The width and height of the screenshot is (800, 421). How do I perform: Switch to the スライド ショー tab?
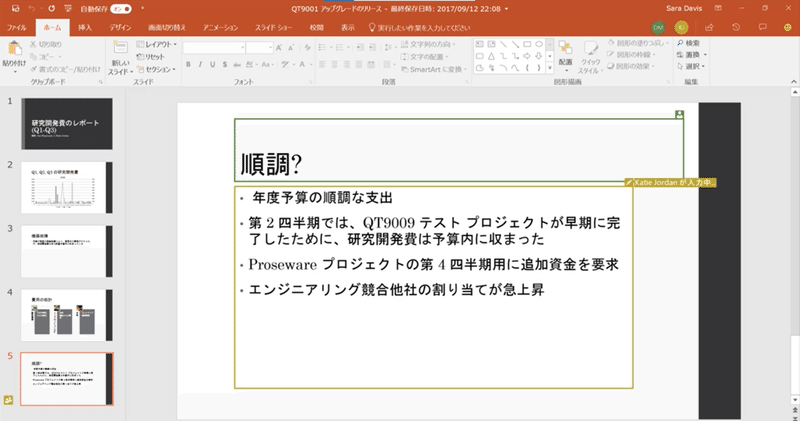tap(273, 28)
